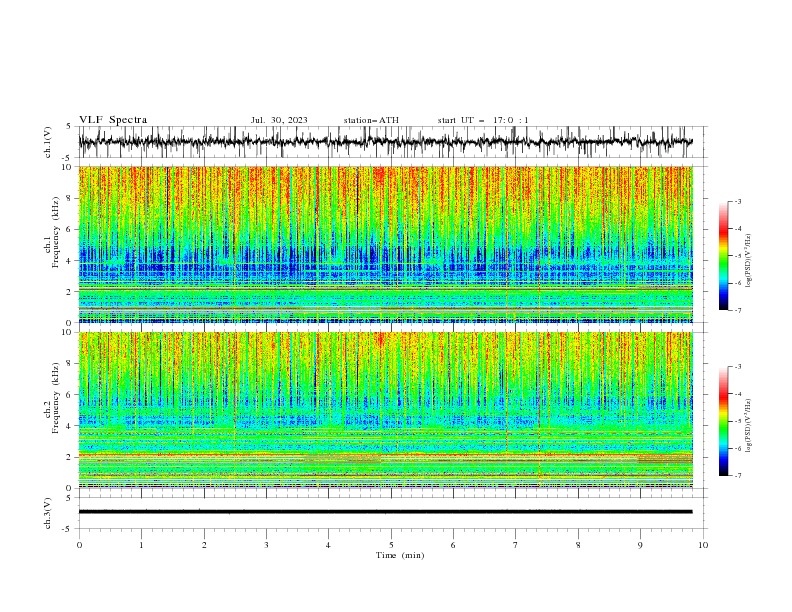Click the ch.1 Frequency (kHz) axis label

pyautogui.click(x=52, y=232)
